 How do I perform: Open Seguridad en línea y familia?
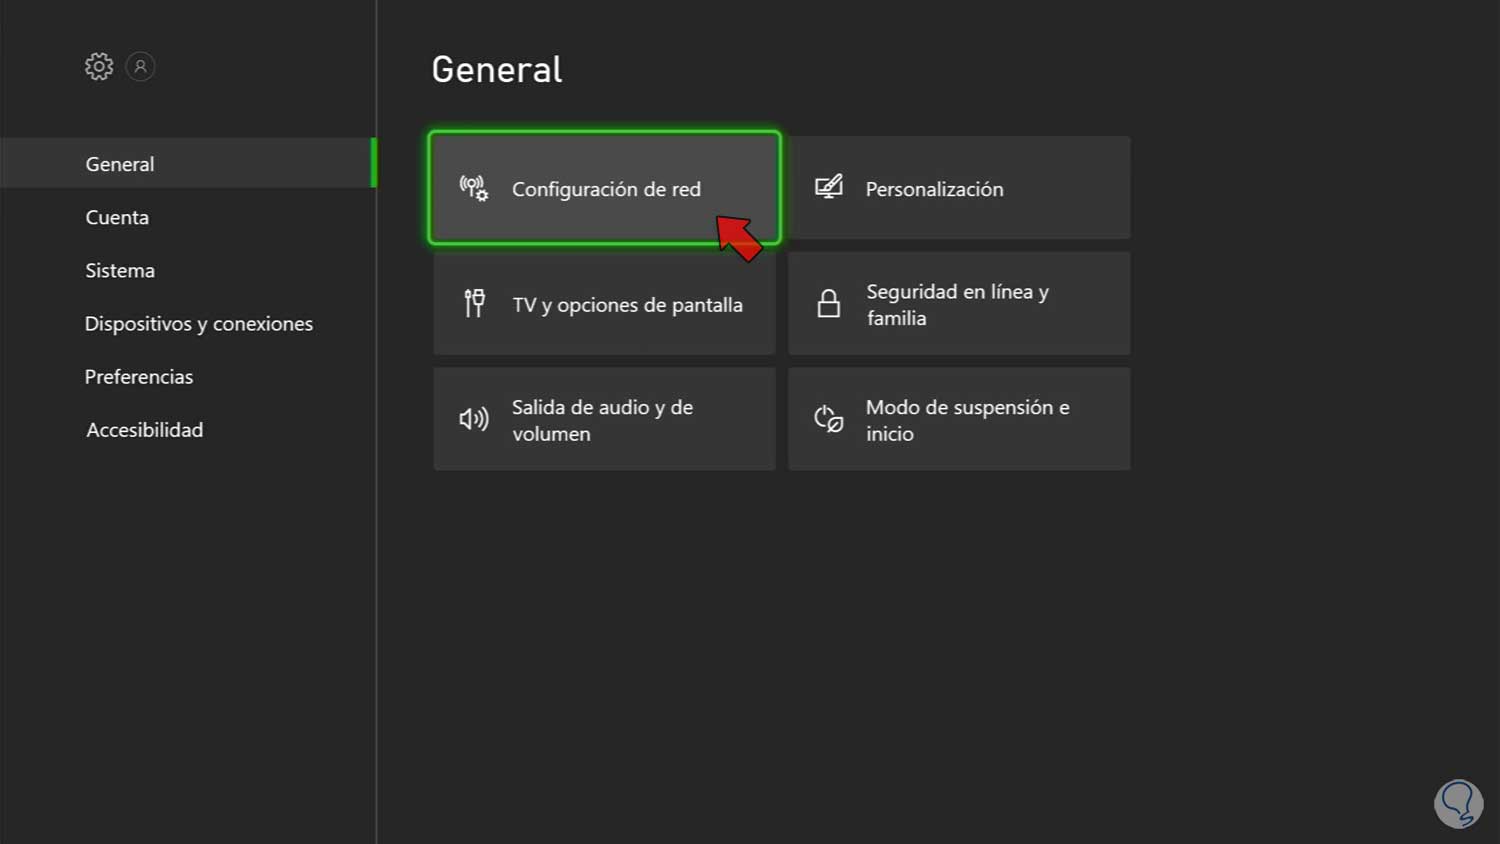pos(958,304)
